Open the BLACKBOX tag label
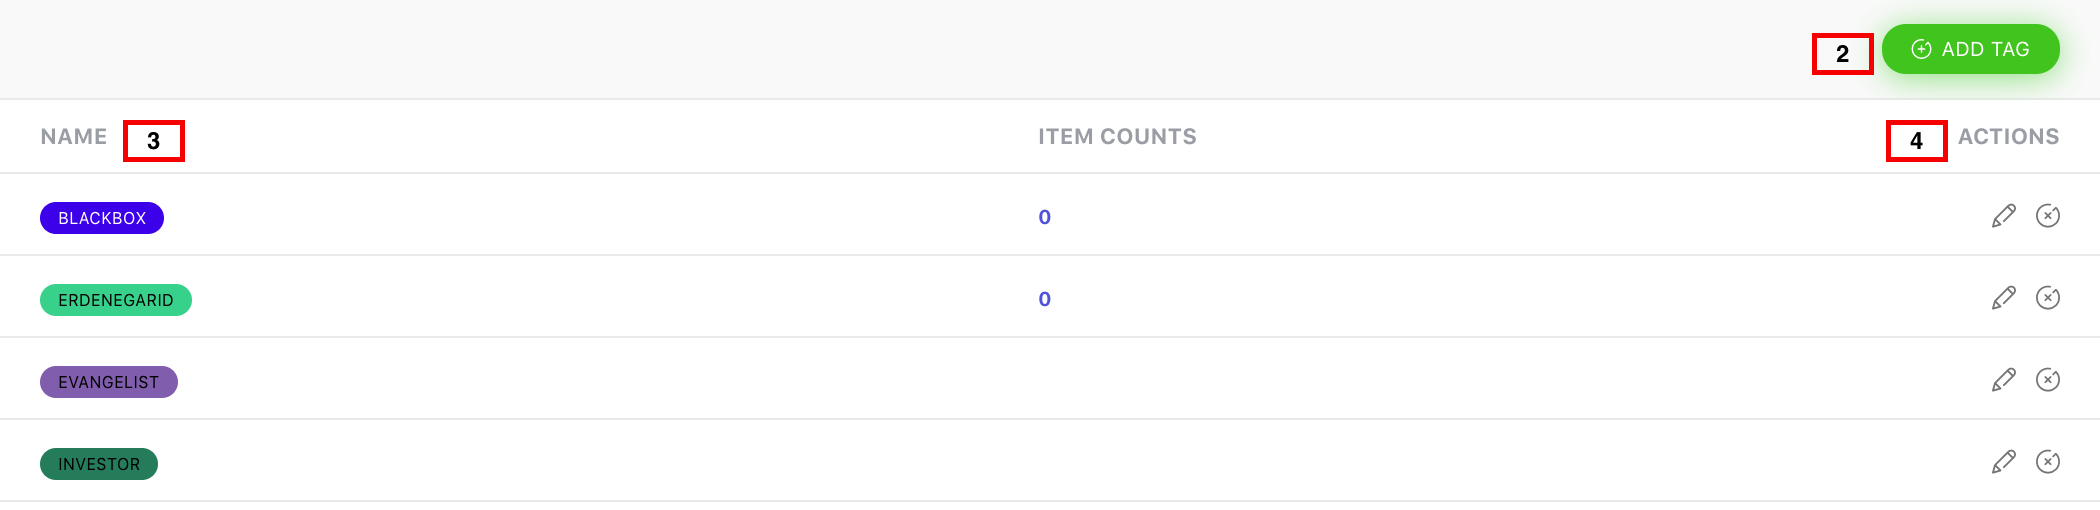This screenshot has height=510, width=2100. [102, 218]
